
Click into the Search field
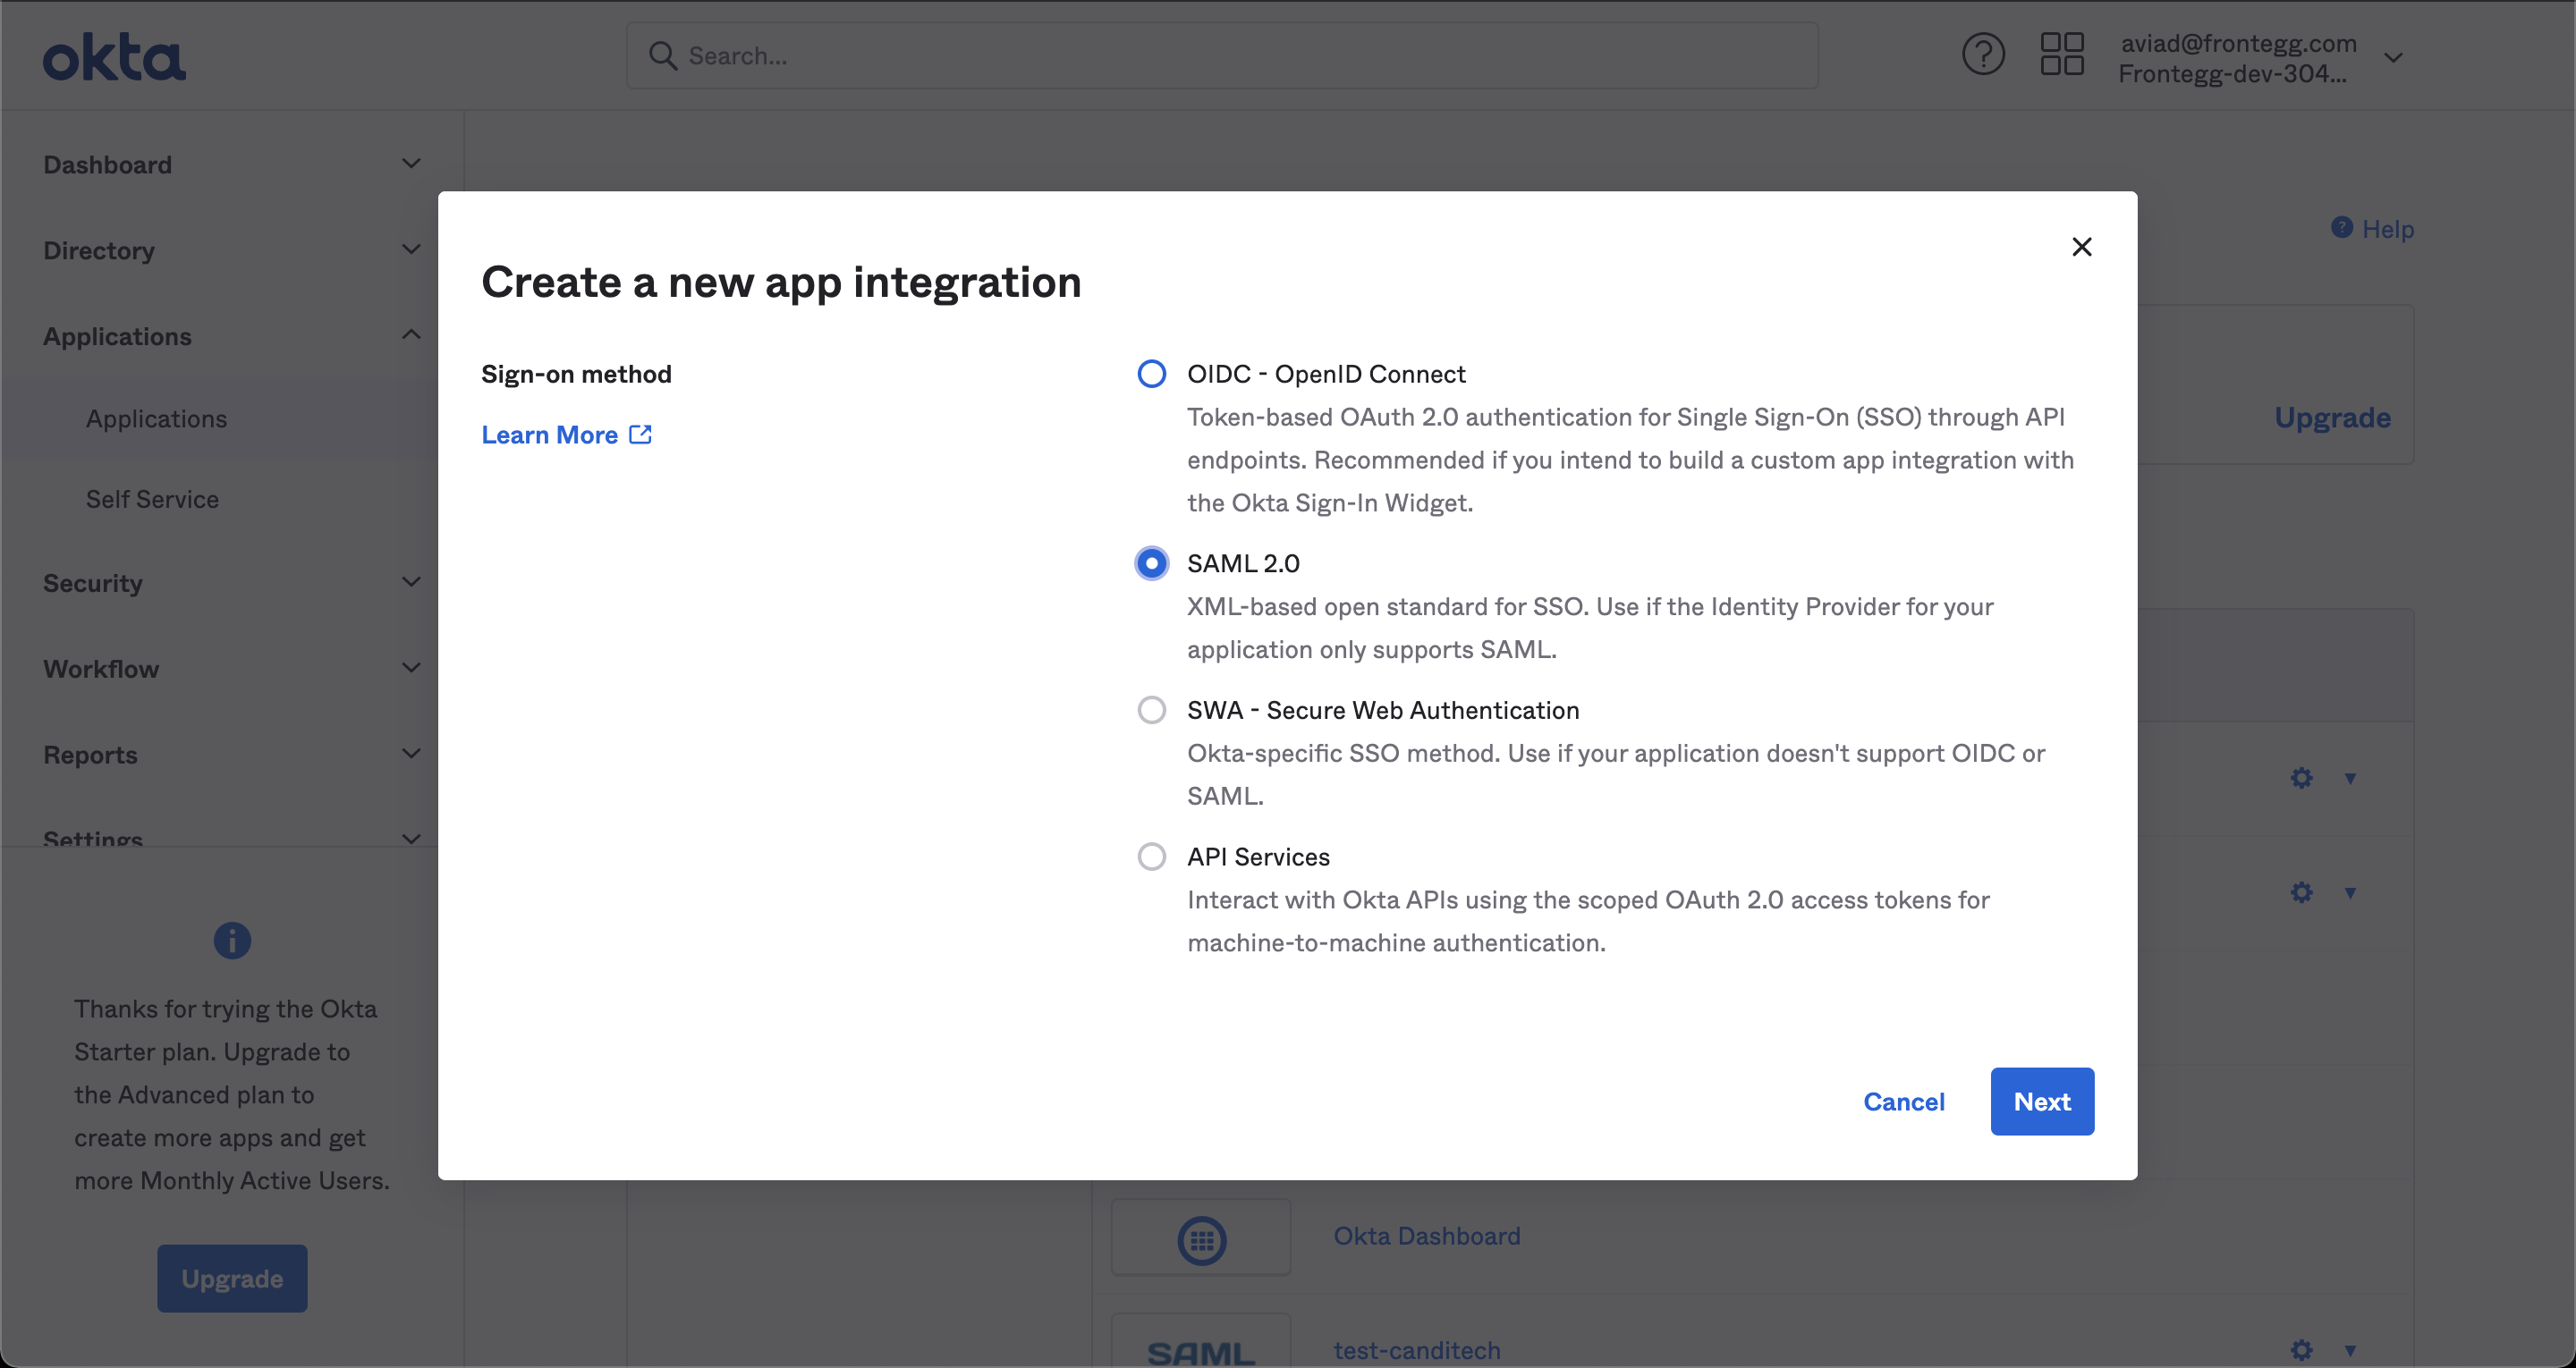pyautogui.click(x=1221, y=56)
